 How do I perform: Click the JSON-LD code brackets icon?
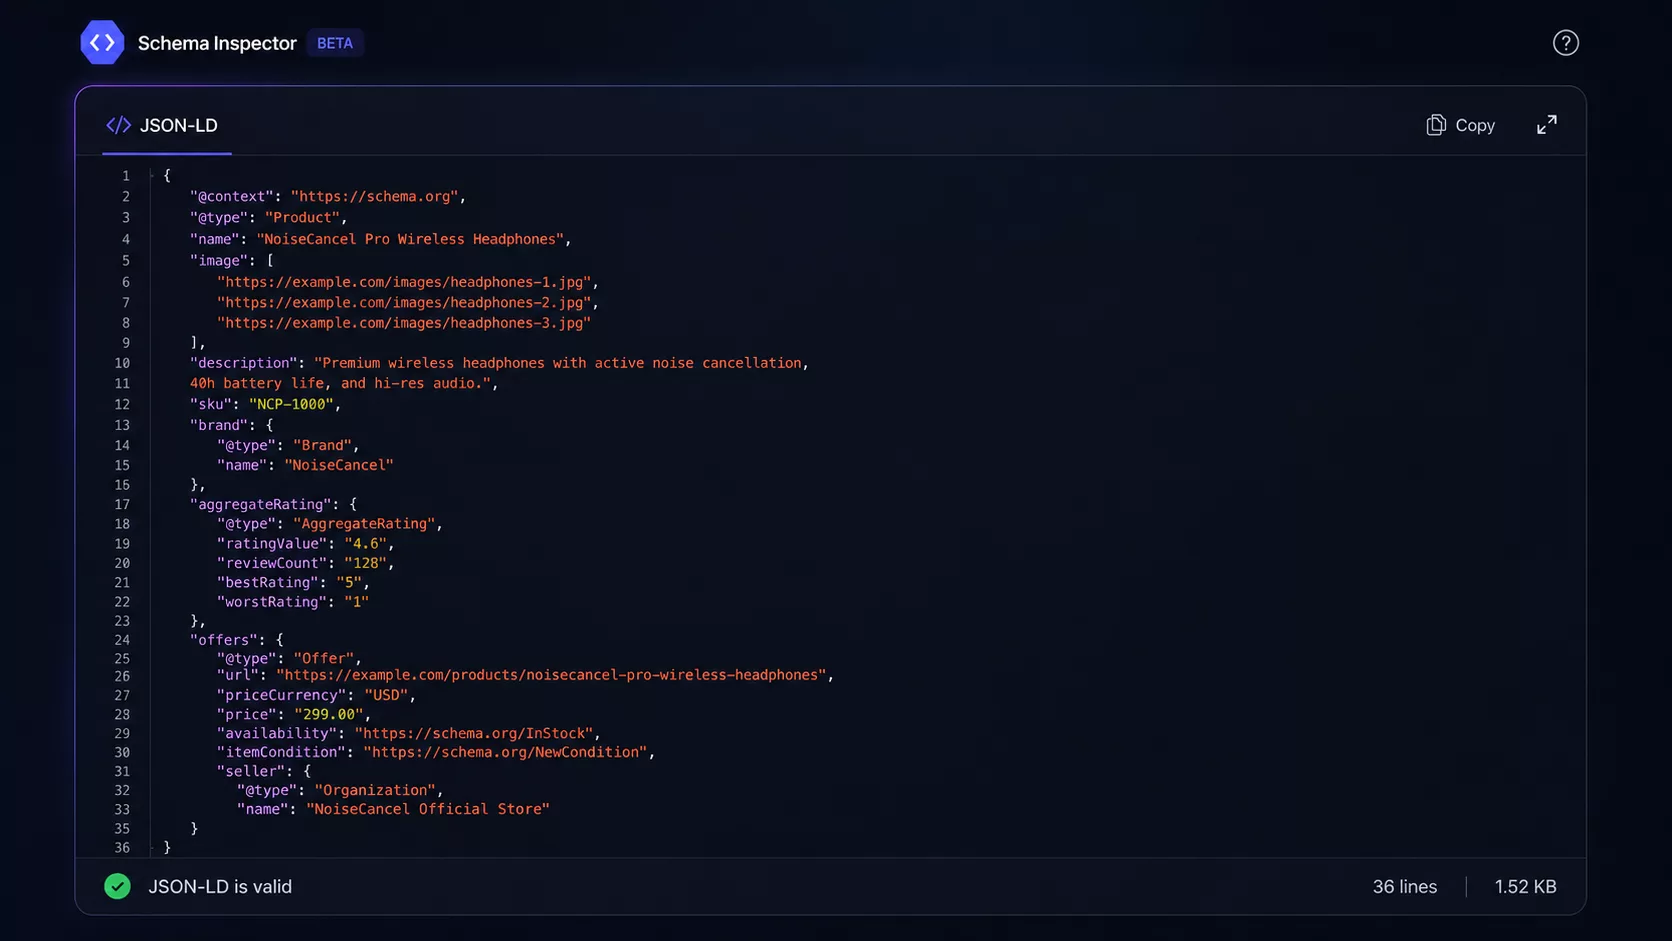pyautogui.click(x=118, y=125)
